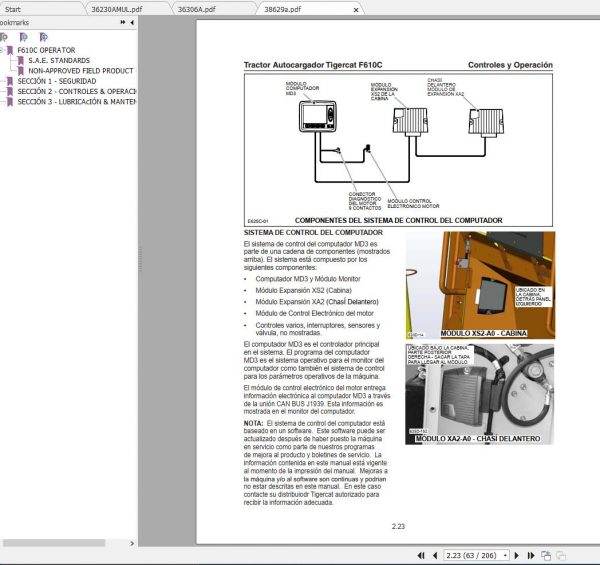Go to SECCIÓN 3 - LUBRICACIÓN bookmark
This screenshot has width=600, height=565.
(77, 102)
